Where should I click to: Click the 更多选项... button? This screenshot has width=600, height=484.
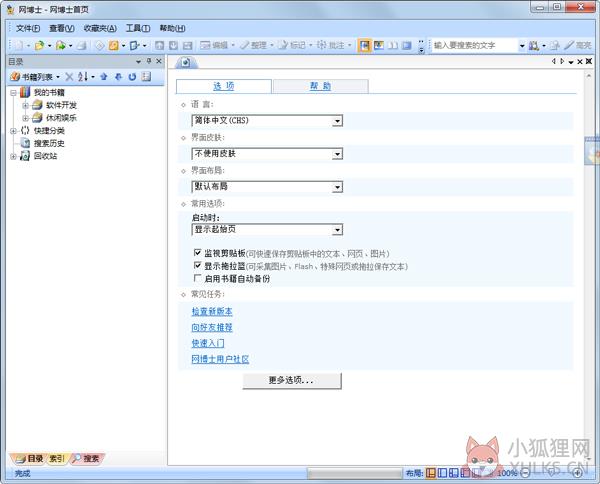[292, 381]
